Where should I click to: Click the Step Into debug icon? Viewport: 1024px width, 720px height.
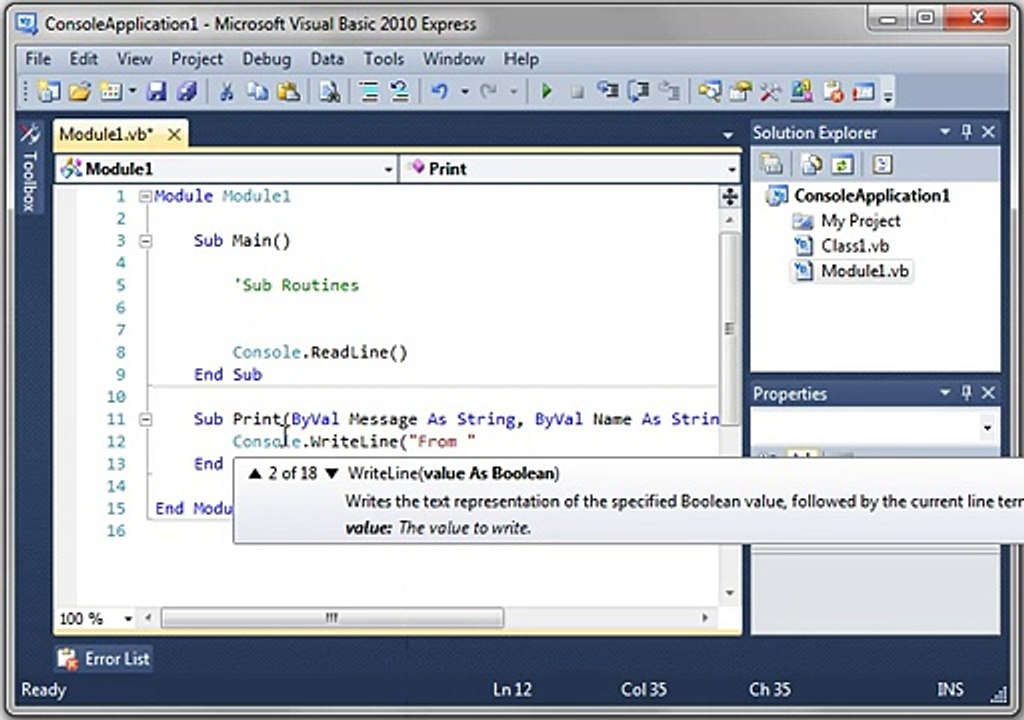608,91
